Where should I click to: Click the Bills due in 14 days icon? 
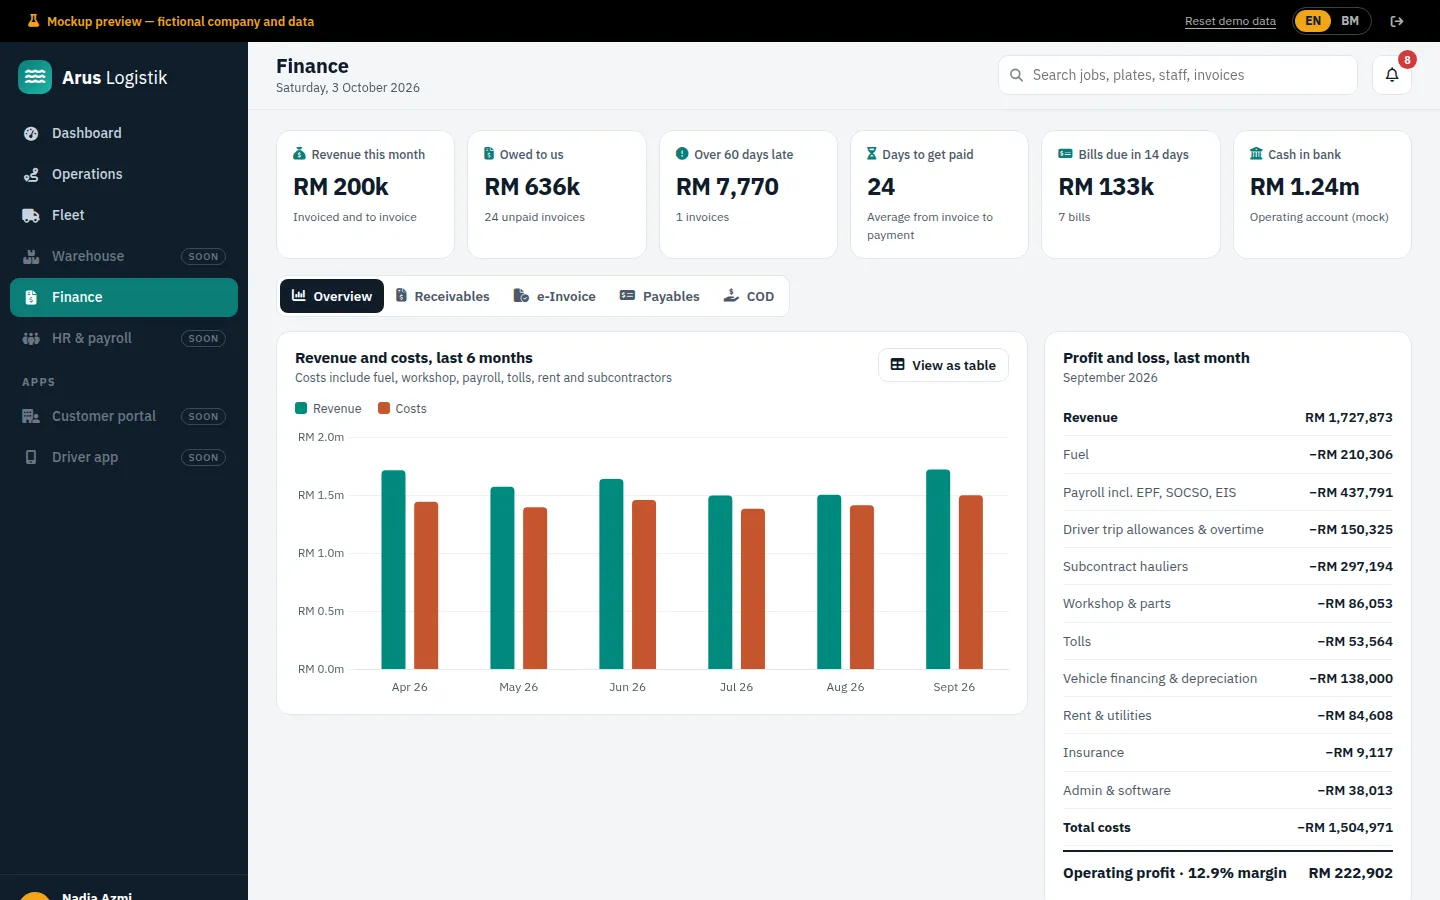pyautogui.click(x=1066, y=154)
